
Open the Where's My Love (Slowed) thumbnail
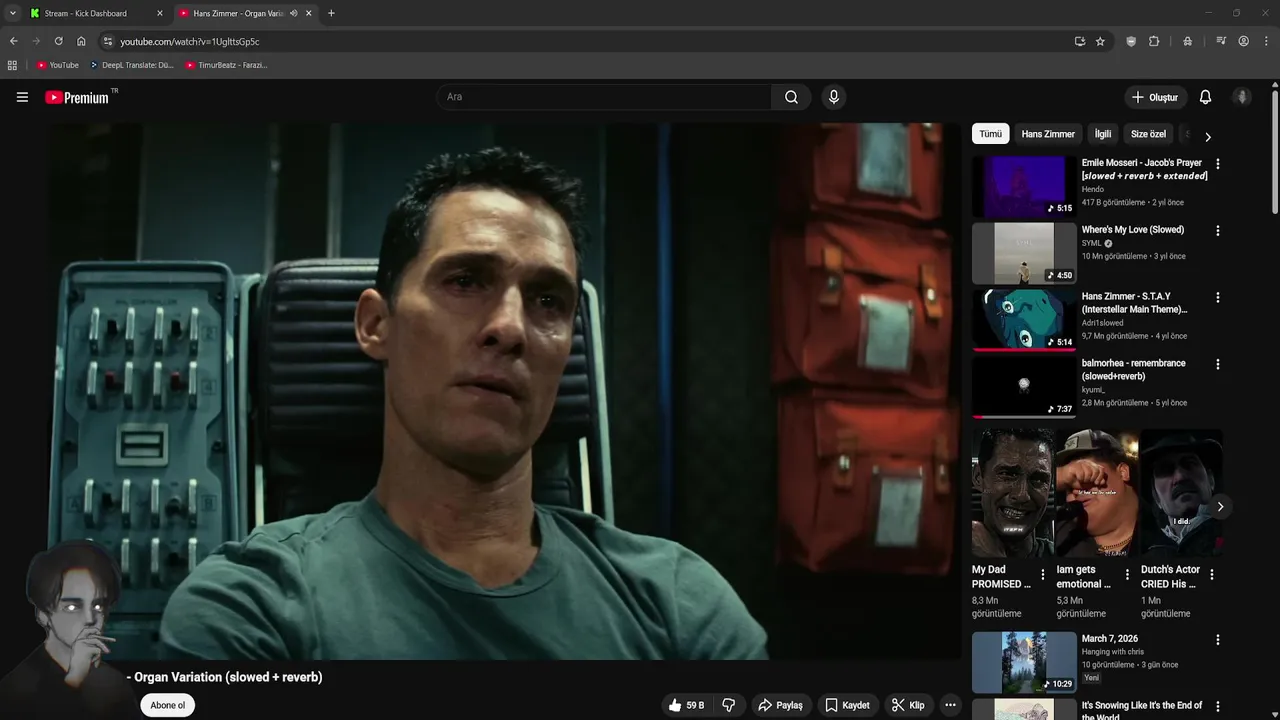(1024, 254)
